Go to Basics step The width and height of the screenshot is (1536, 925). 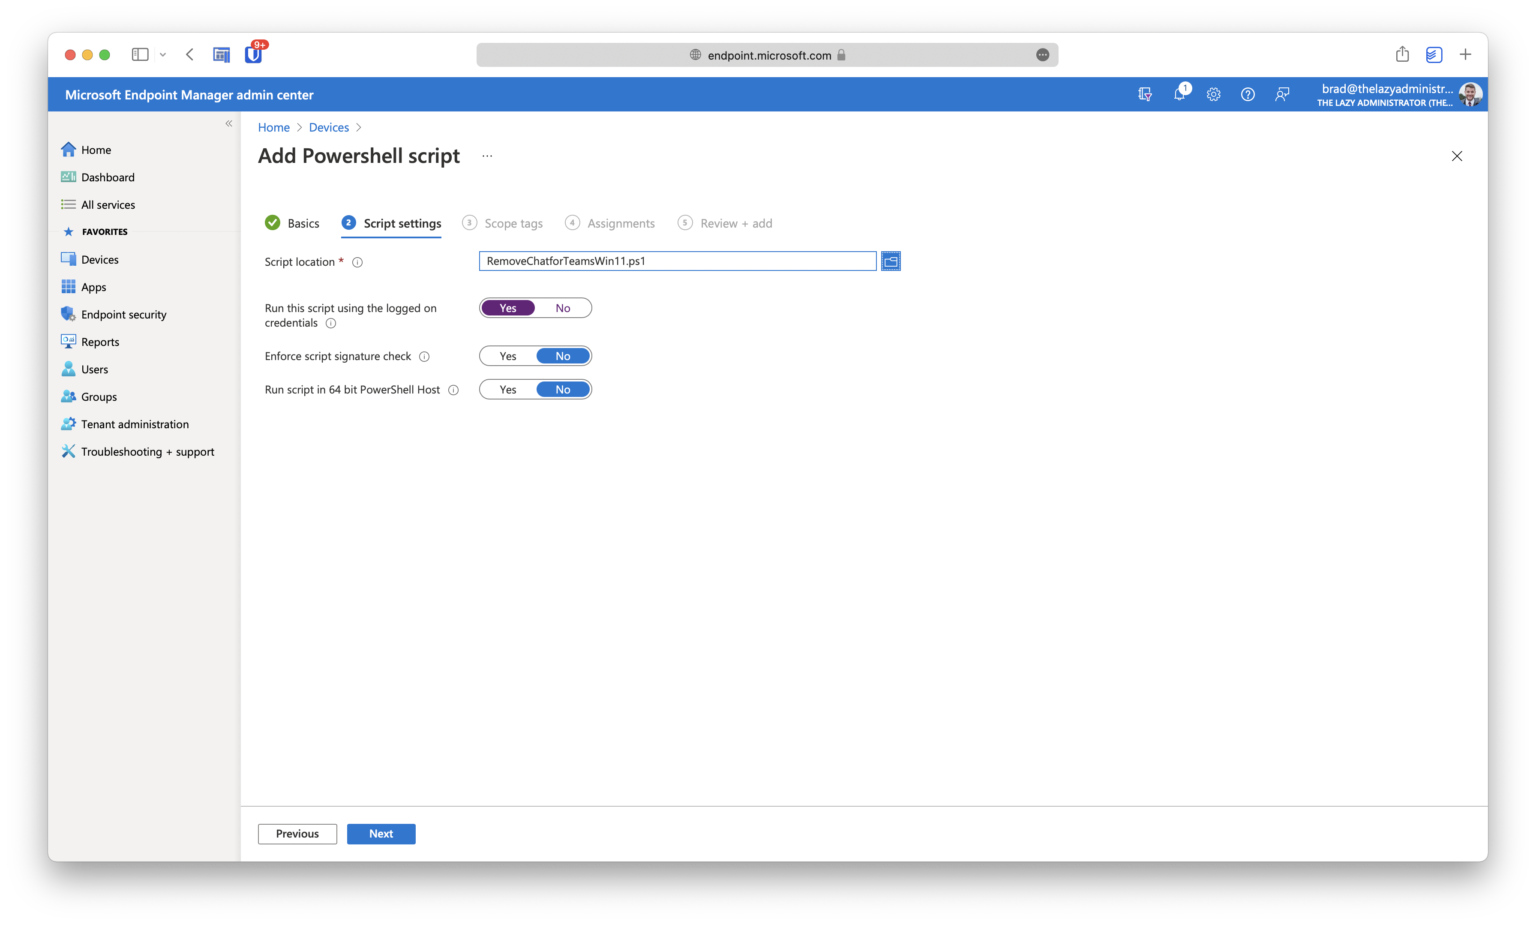tap(292, 223)
